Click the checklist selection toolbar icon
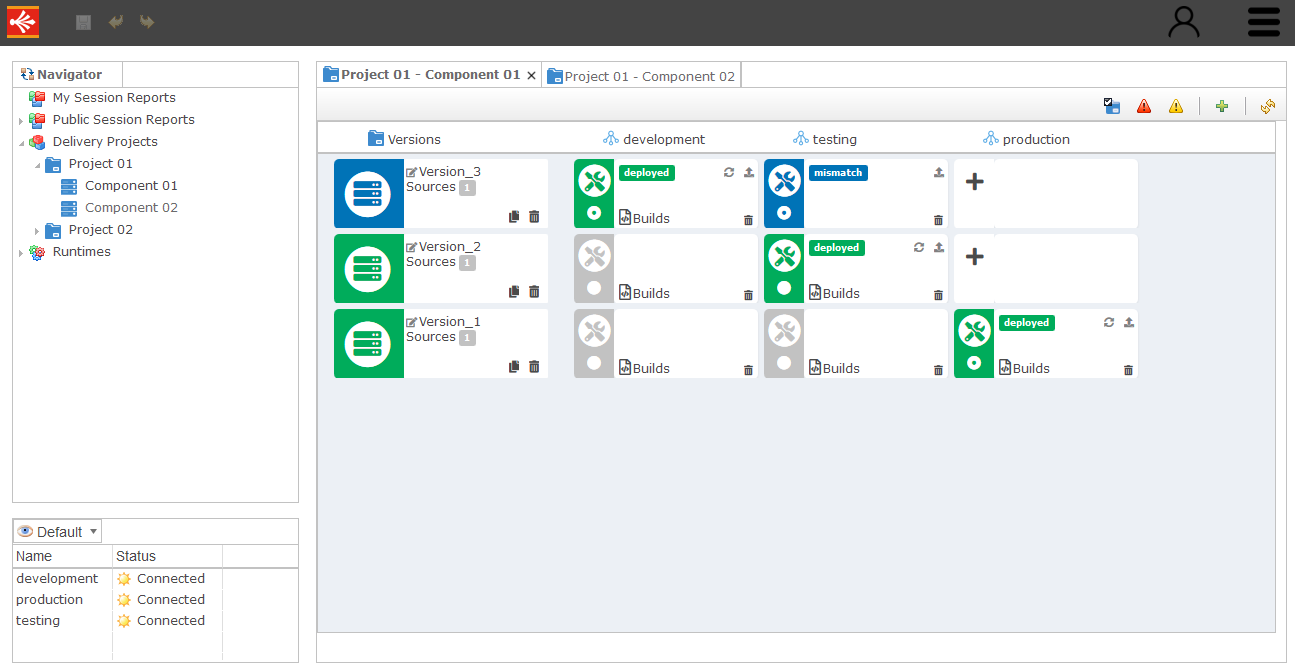Image resolution: width=1295 pixels, height=669 pixels. [x=1112, y=106]
